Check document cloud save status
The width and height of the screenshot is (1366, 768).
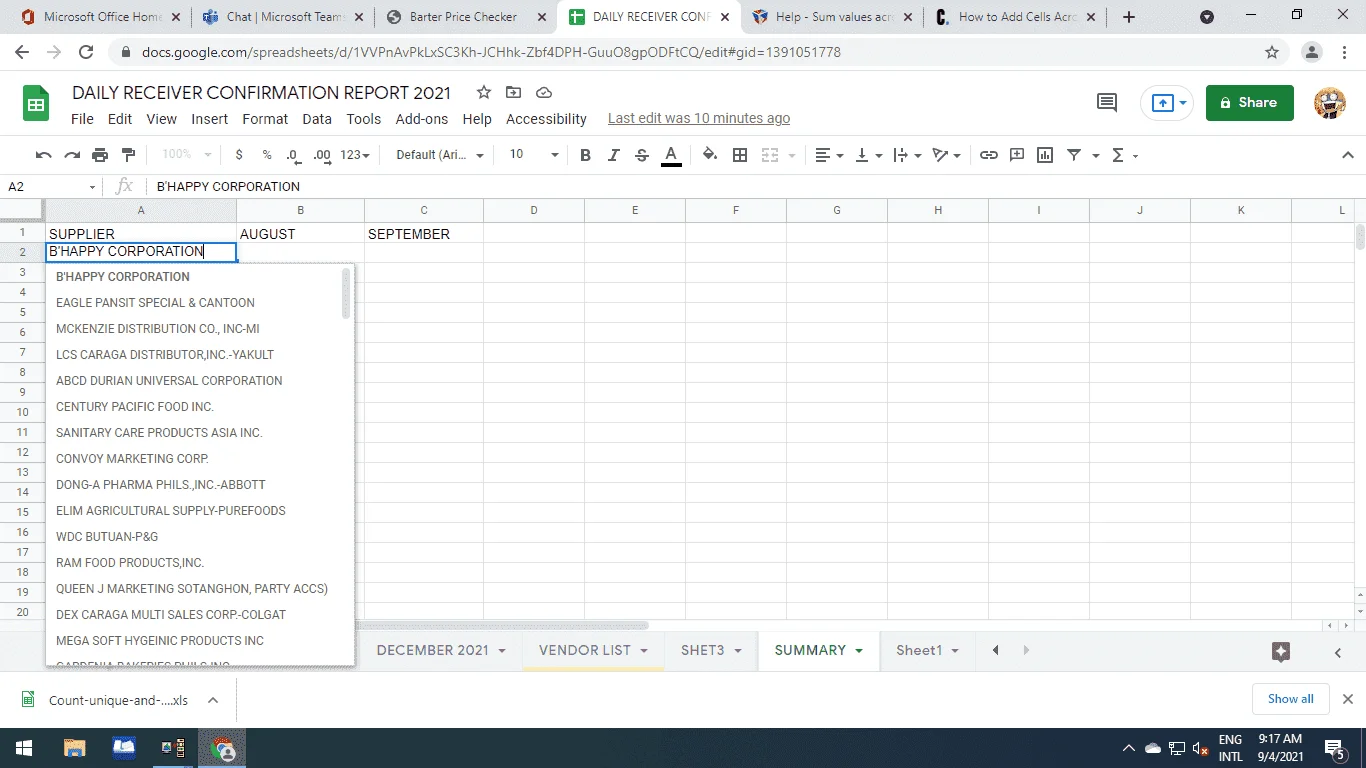pos(544,93)
